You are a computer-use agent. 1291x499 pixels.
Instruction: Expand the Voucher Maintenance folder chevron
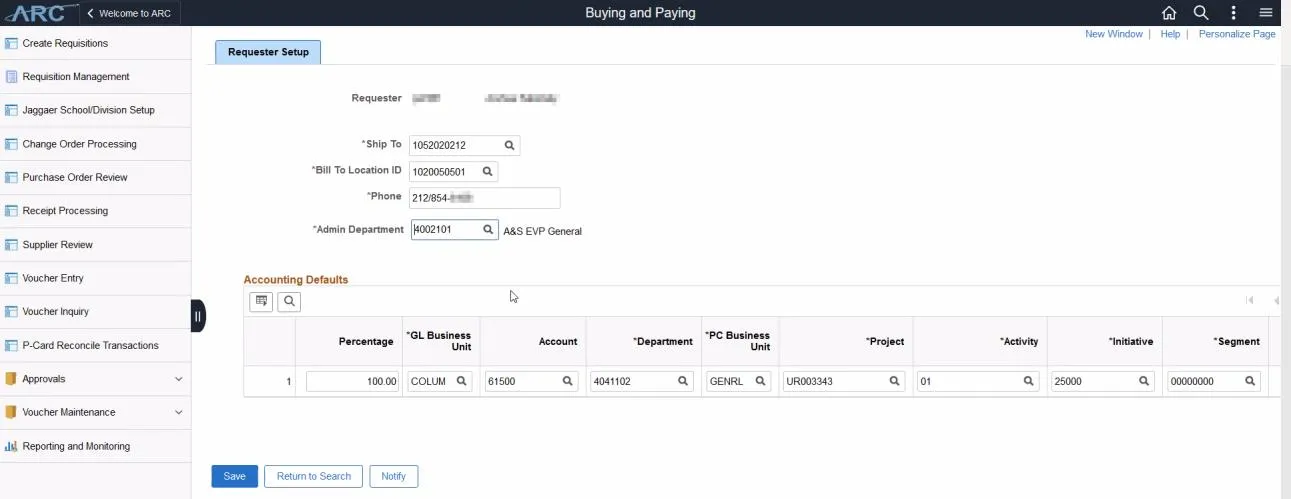179,412
